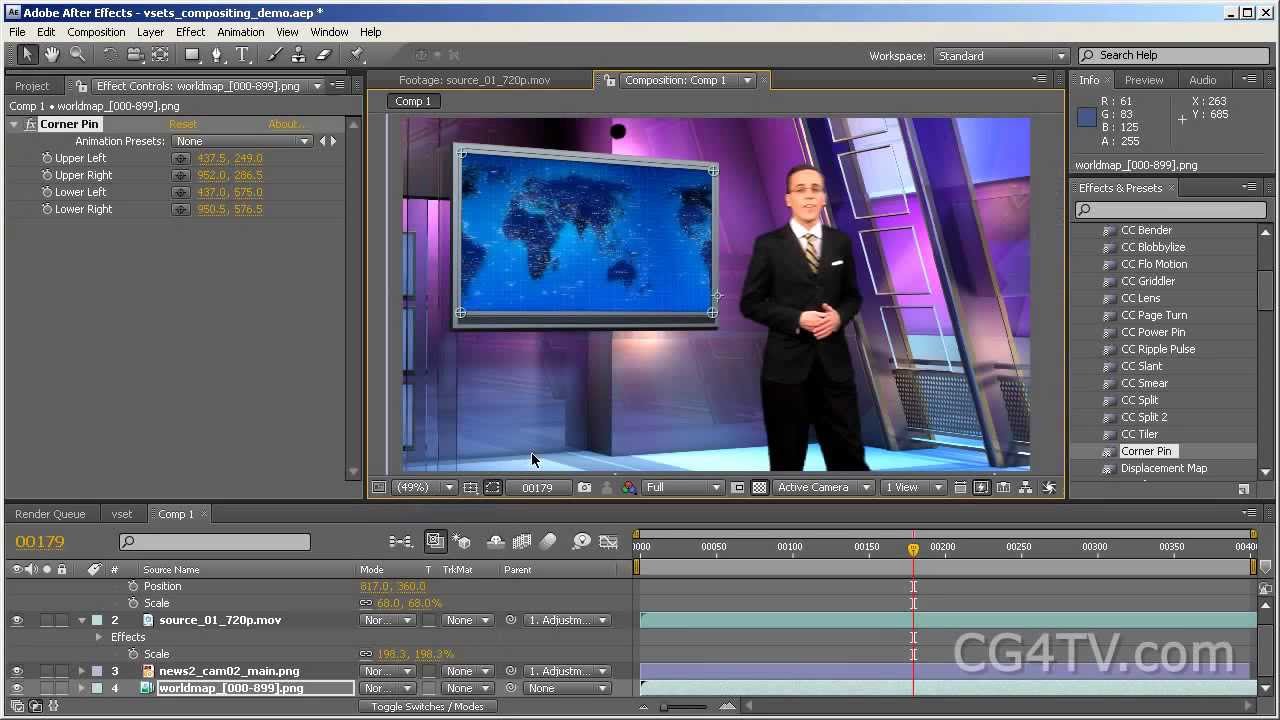Open the comp flowchart icon
The height and width of the screenshot is (720, 1280).
tap(1025, 487)
